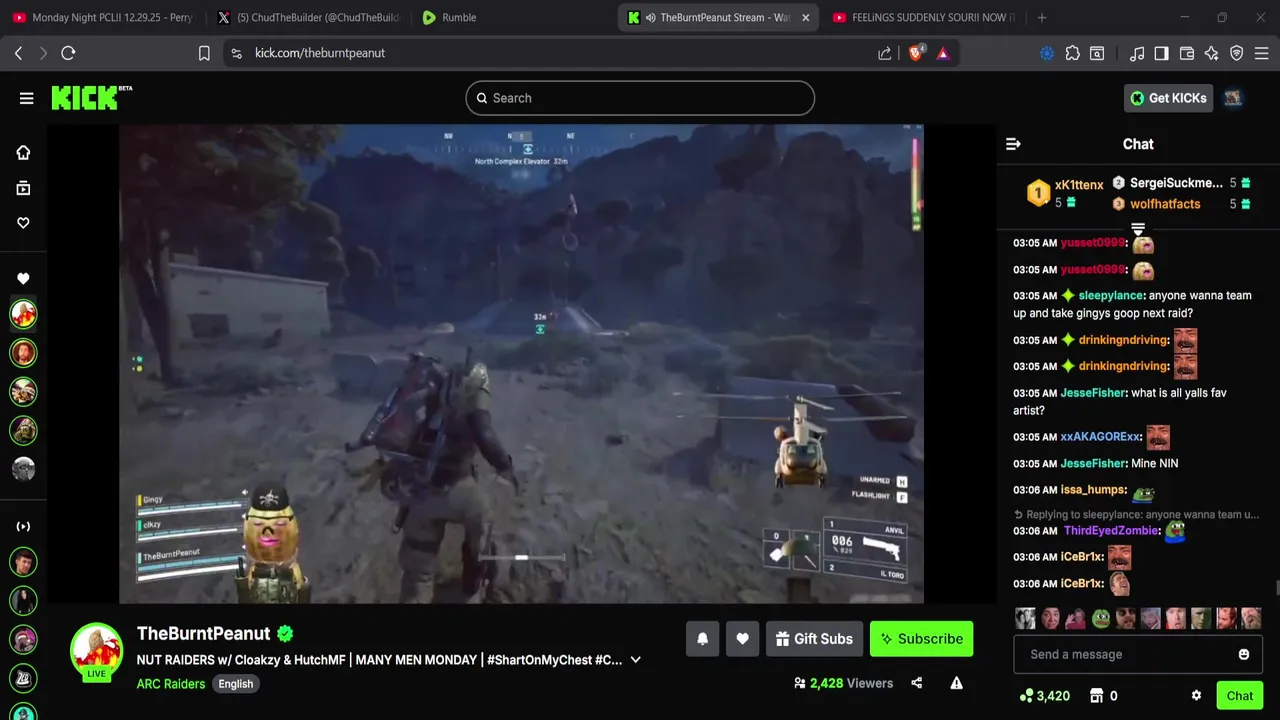Viewport: 1280px width, 720px height.
Task: Open Leo AI sparkle icon
Action: tap(1212, 53)
